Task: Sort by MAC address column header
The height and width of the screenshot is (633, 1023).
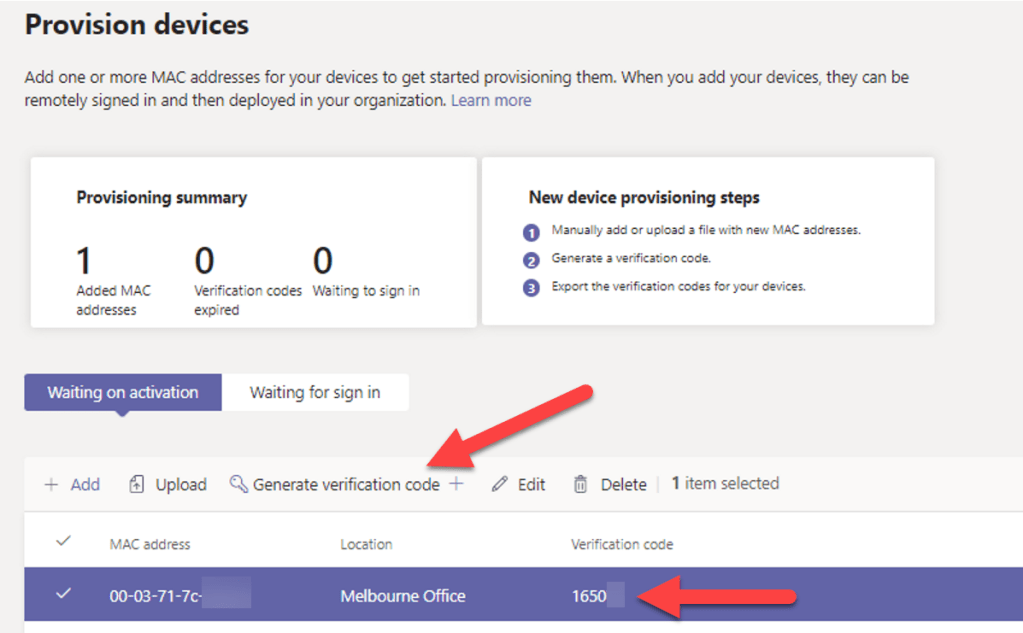Action: point(150,544)
